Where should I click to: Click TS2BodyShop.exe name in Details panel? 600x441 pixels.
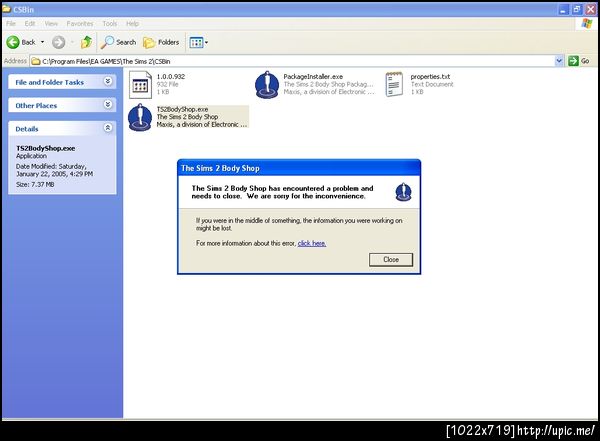coord(46,148)
